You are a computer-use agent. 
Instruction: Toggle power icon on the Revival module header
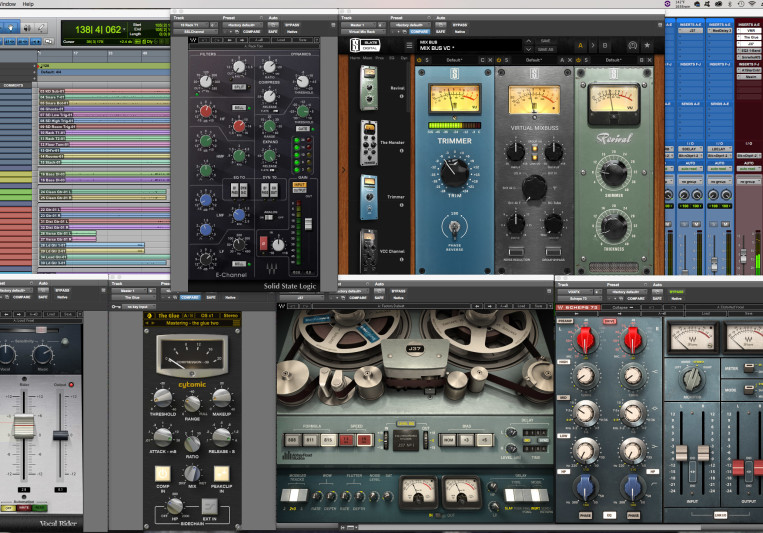[x=579, y=60]
